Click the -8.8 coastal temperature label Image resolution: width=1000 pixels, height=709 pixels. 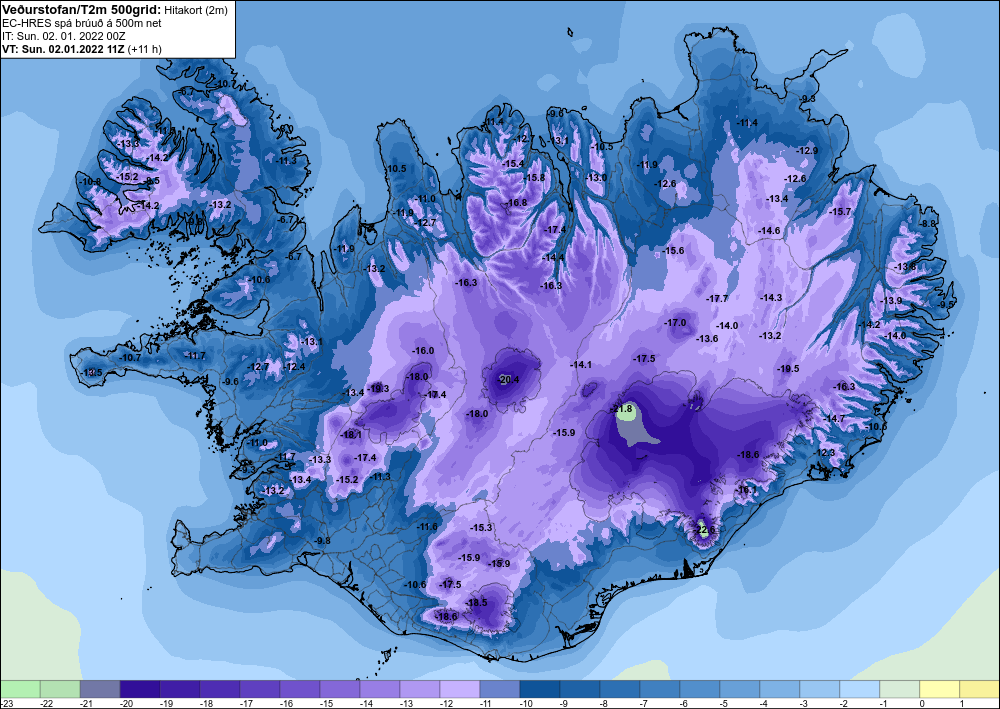928,224
